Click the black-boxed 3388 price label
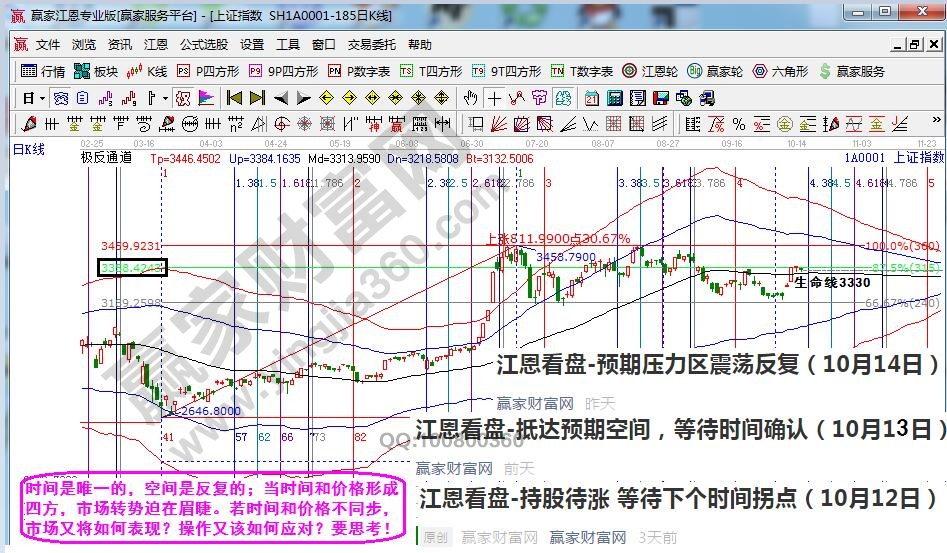Screen dimensions: 947x553 point(132,267)
